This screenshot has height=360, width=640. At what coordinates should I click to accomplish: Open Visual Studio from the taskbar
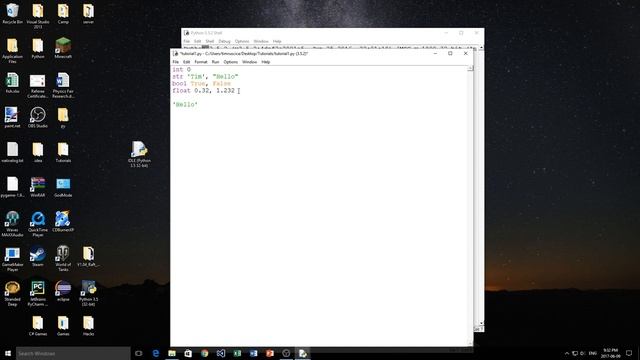pyautogui.click(x=221, y=353)
